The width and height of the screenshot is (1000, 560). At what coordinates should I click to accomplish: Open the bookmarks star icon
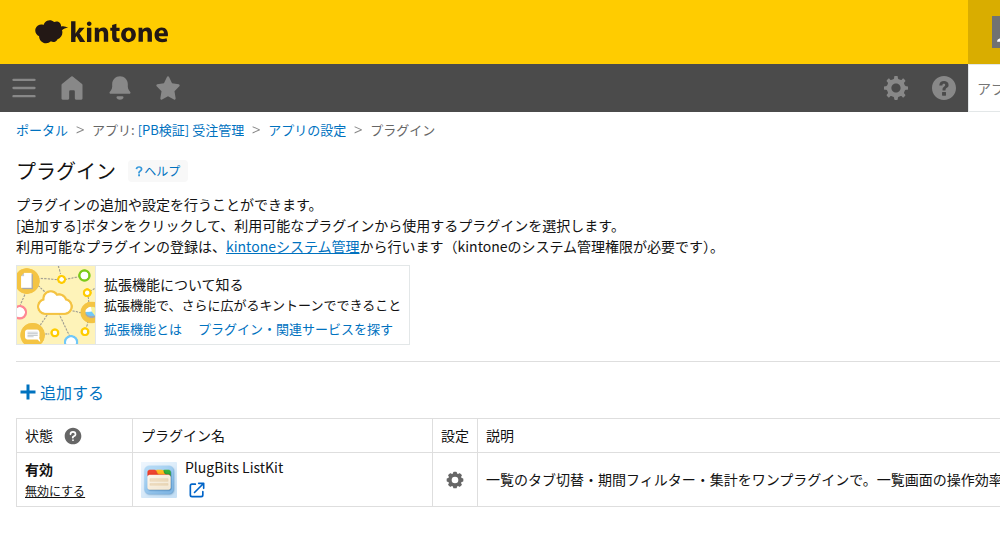pos(168,88)
